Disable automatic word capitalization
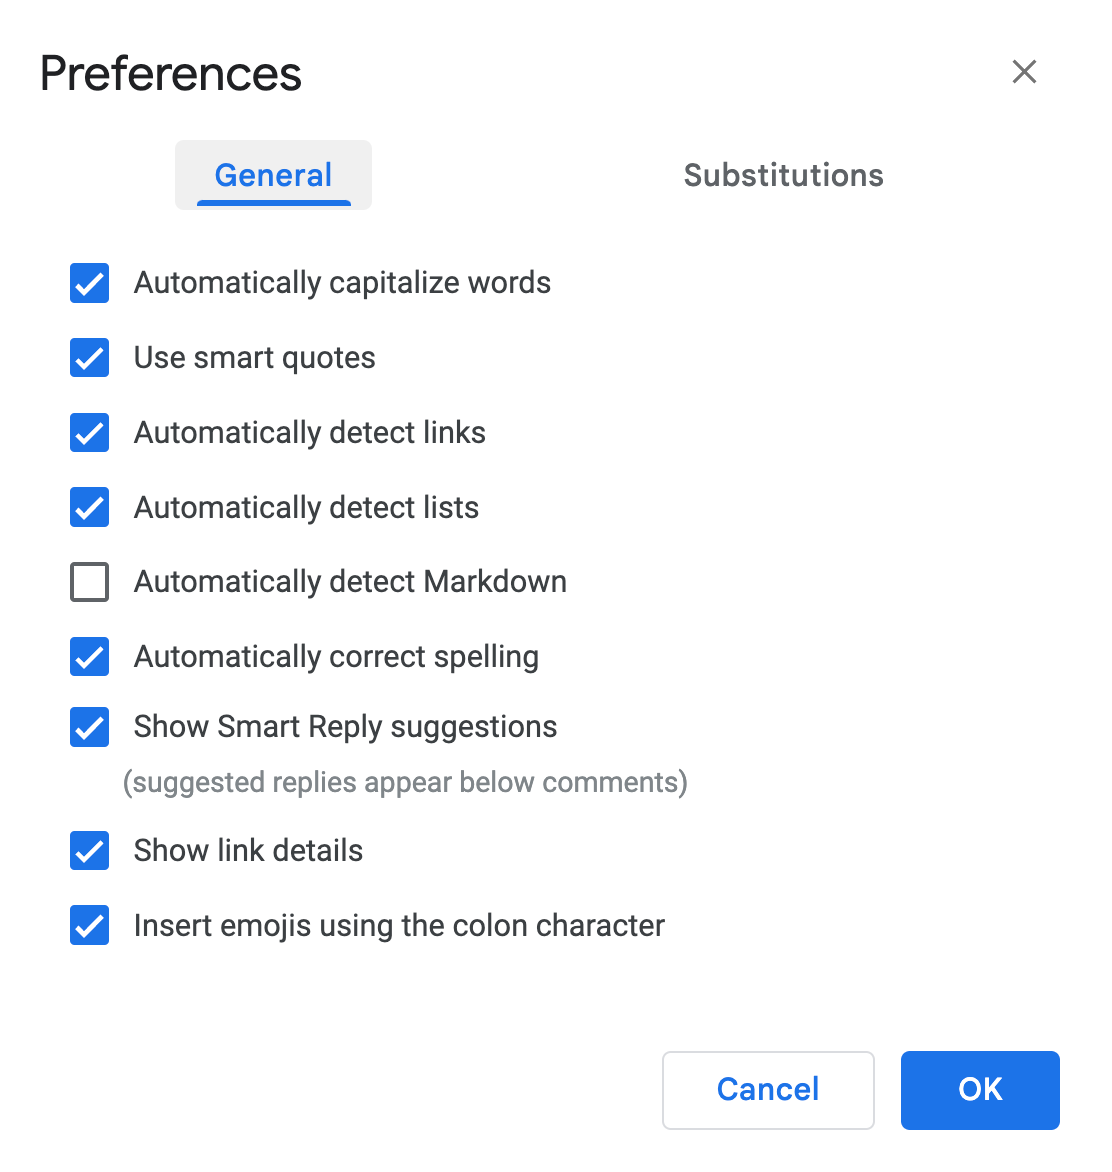This screenshot has height=1172, width=1112. pos(89,283)
